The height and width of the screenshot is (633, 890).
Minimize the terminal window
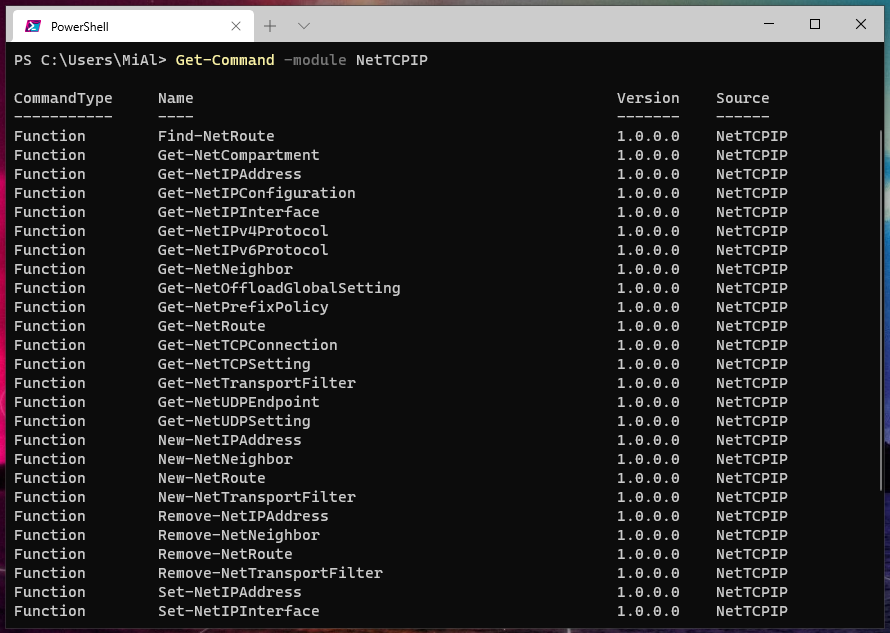coord(768,24)
